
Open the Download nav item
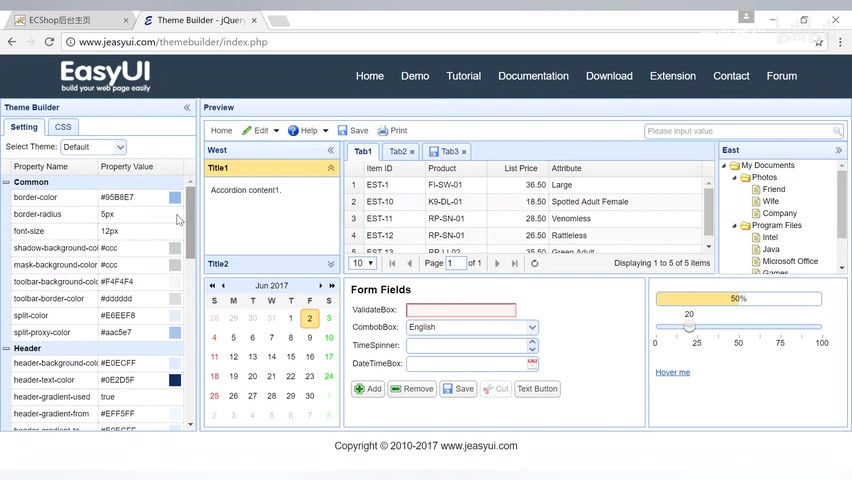(609, 76)
